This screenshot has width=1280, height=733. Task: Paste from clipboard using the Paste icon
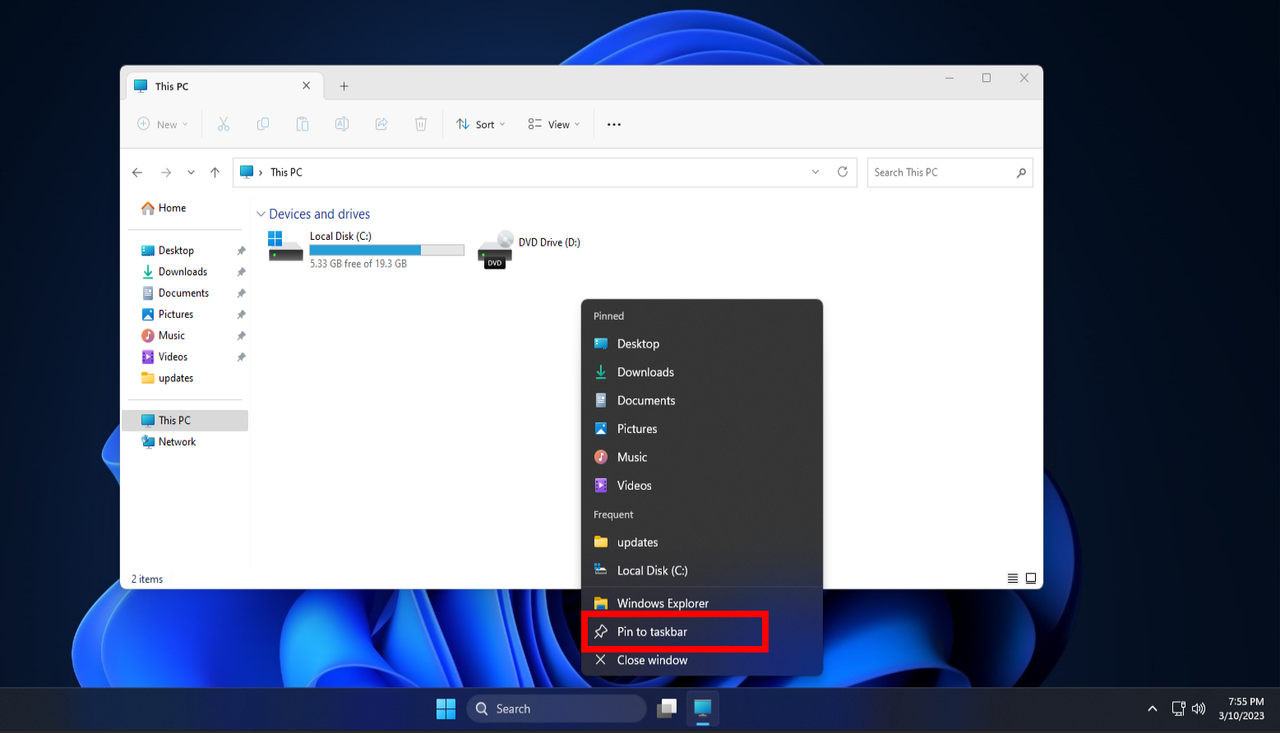[x=302, y=123]
